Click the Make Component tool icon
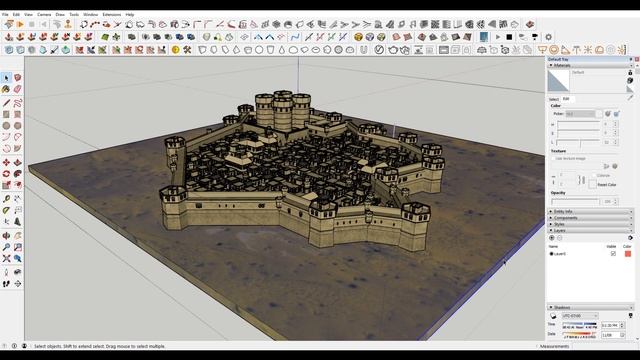Image resolution: width=640 pixels, height=360 pixels. pos(18,78)
